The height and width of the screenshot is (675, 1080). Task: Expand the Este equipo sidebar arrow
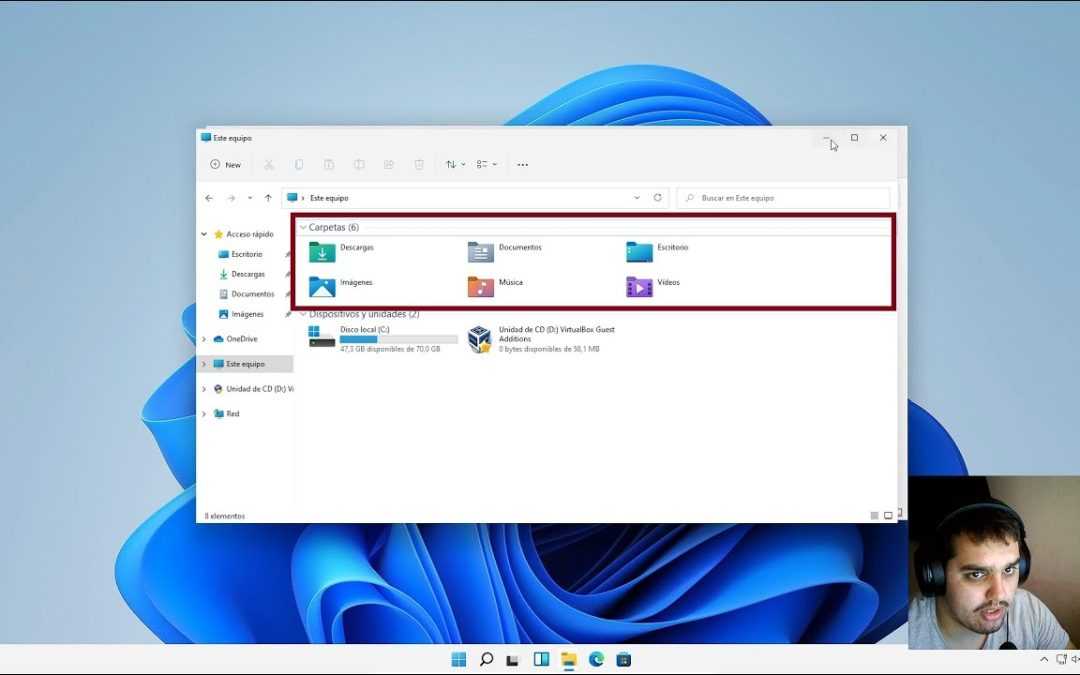pos(204,364)
